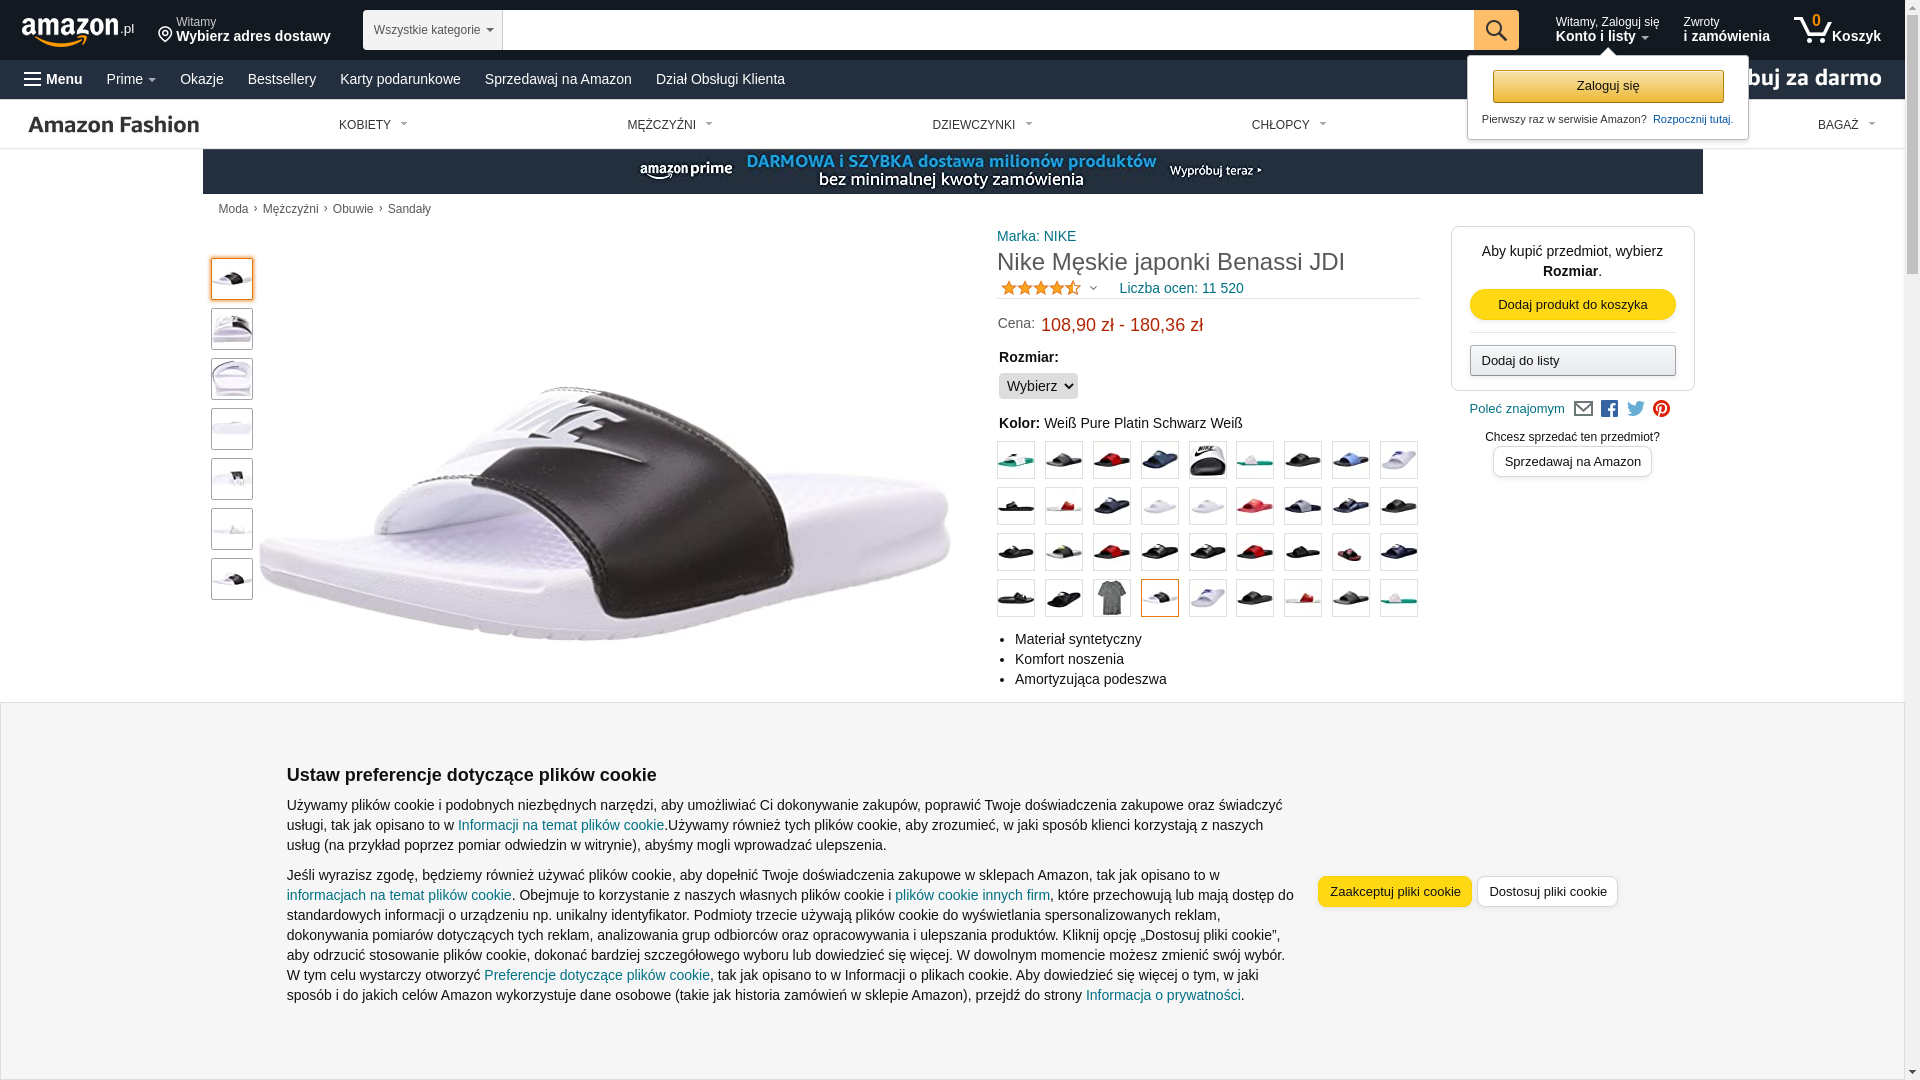This screenshot has width=1920, height=1080.
Task: Share product via Facebook icon
Action: (1609, 409)
